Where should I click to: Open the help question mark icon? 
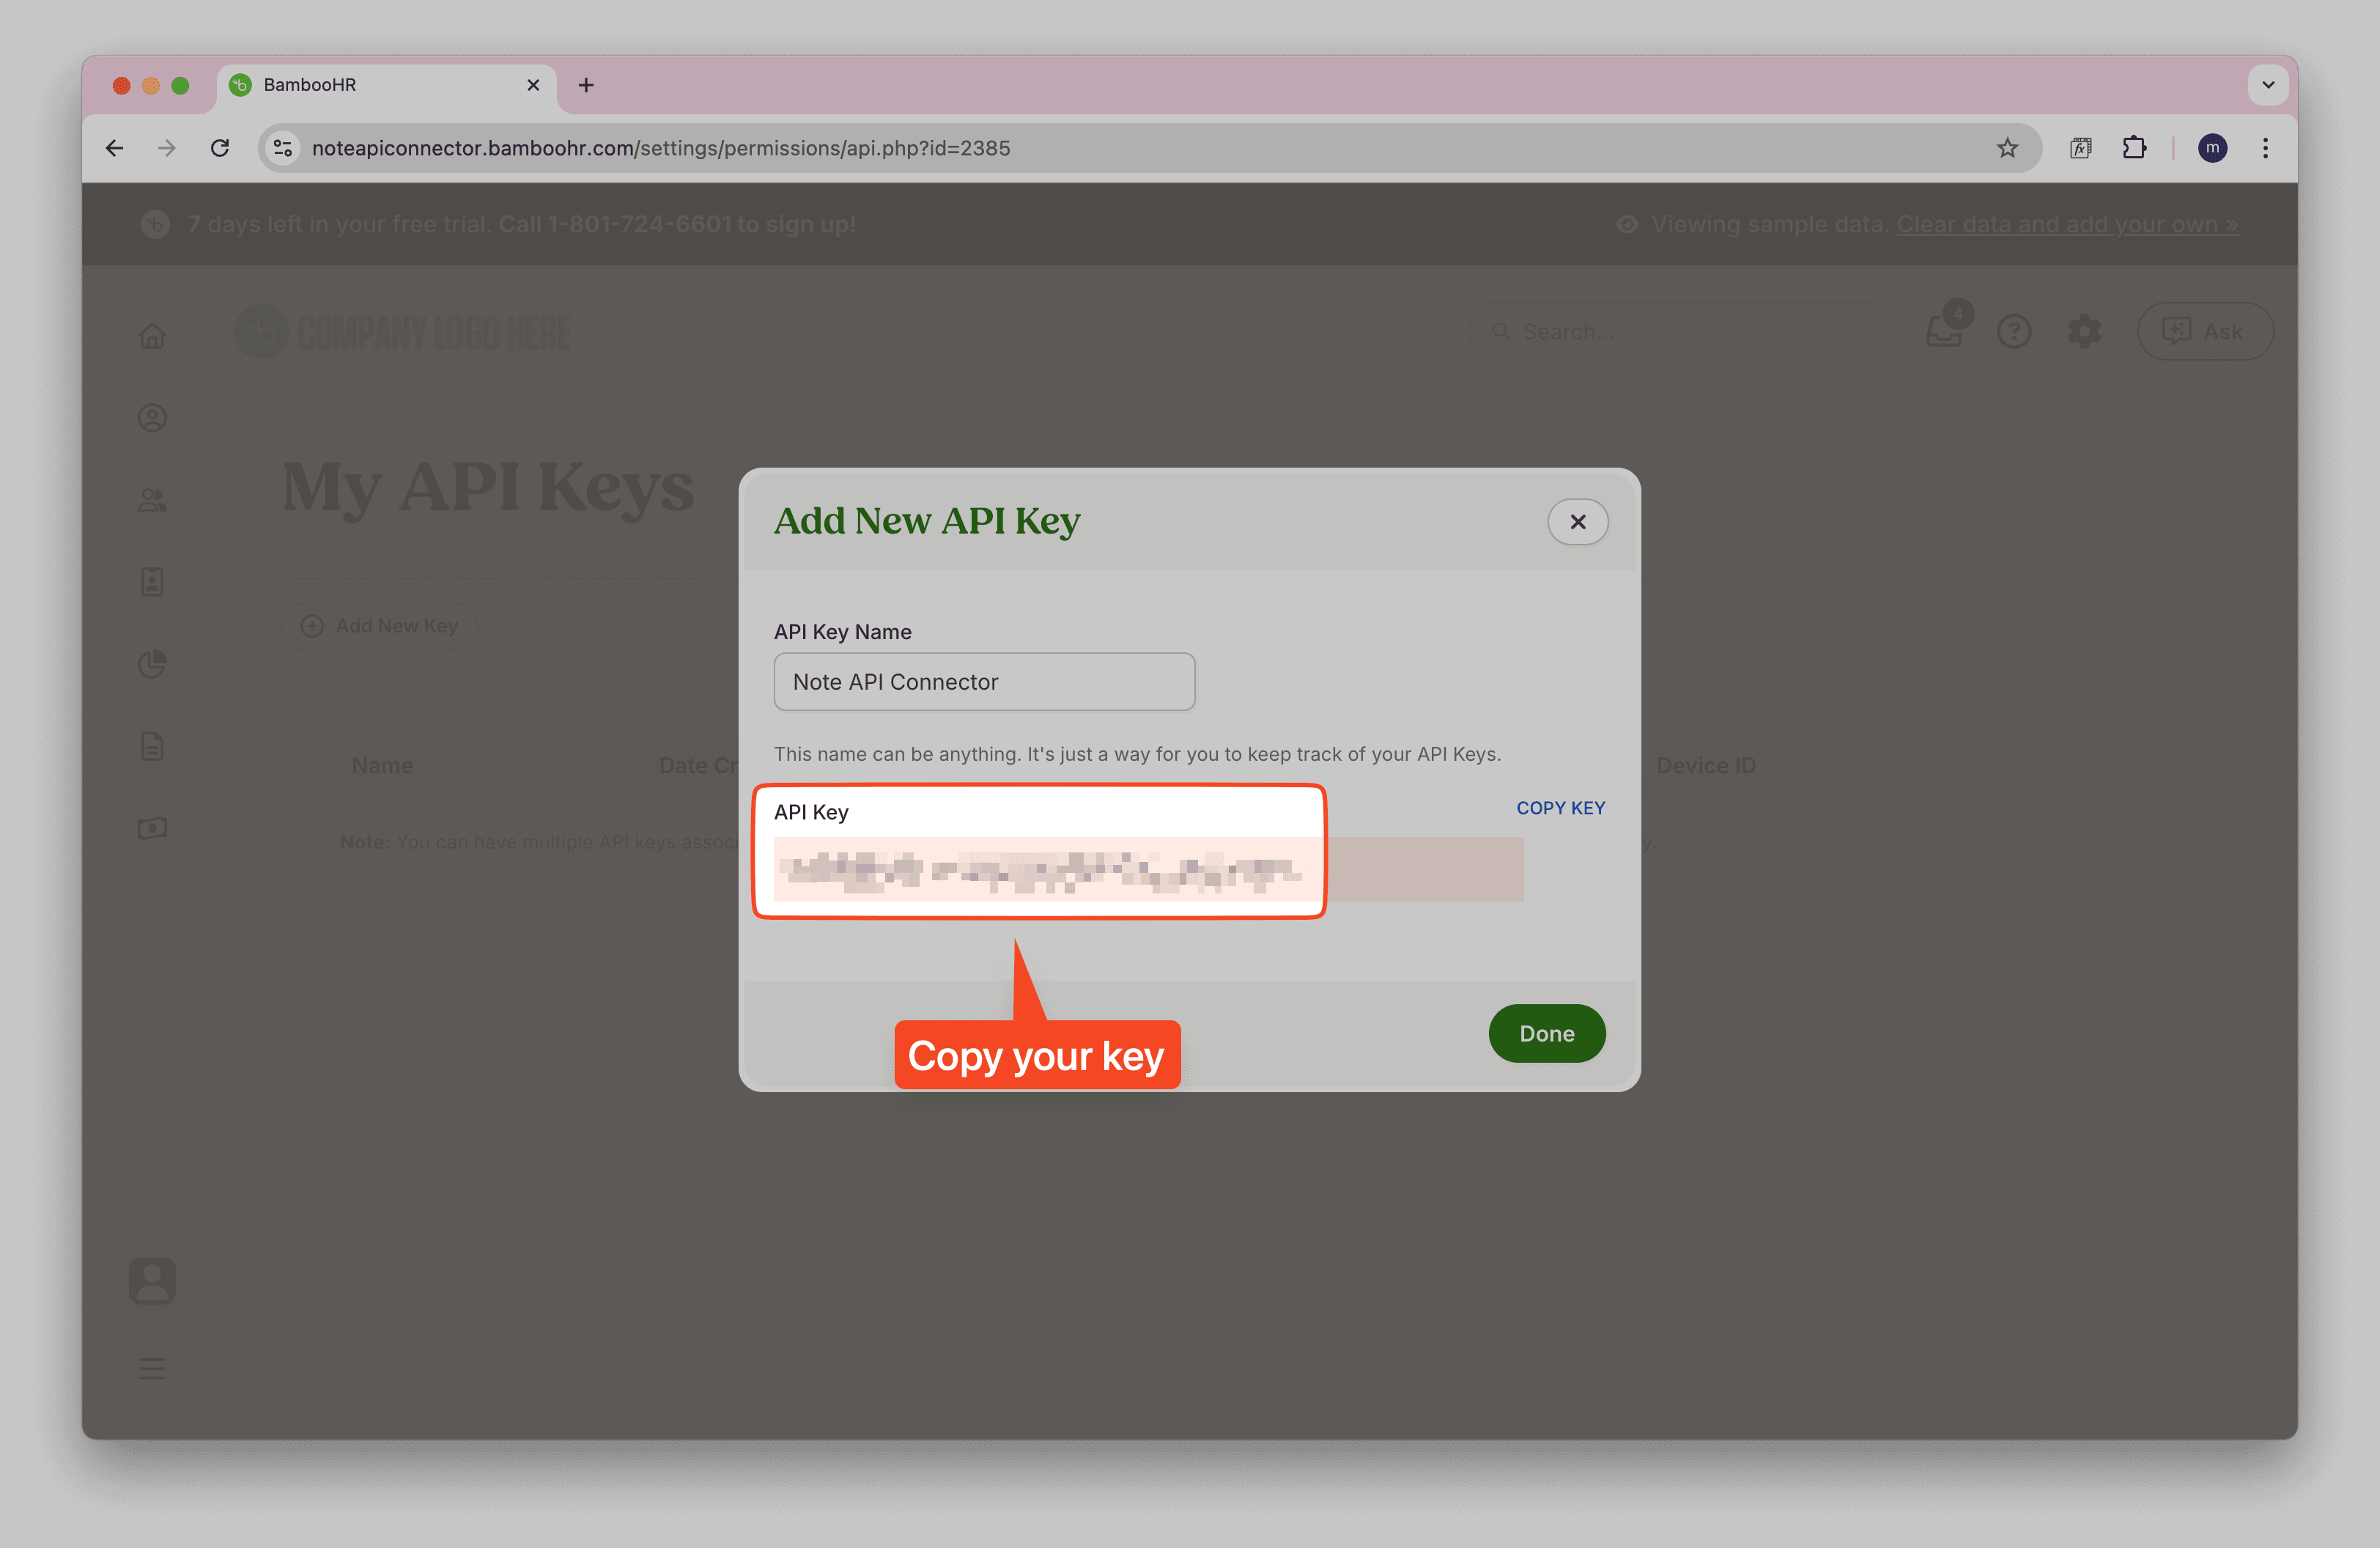click(x=2014, y=331)
